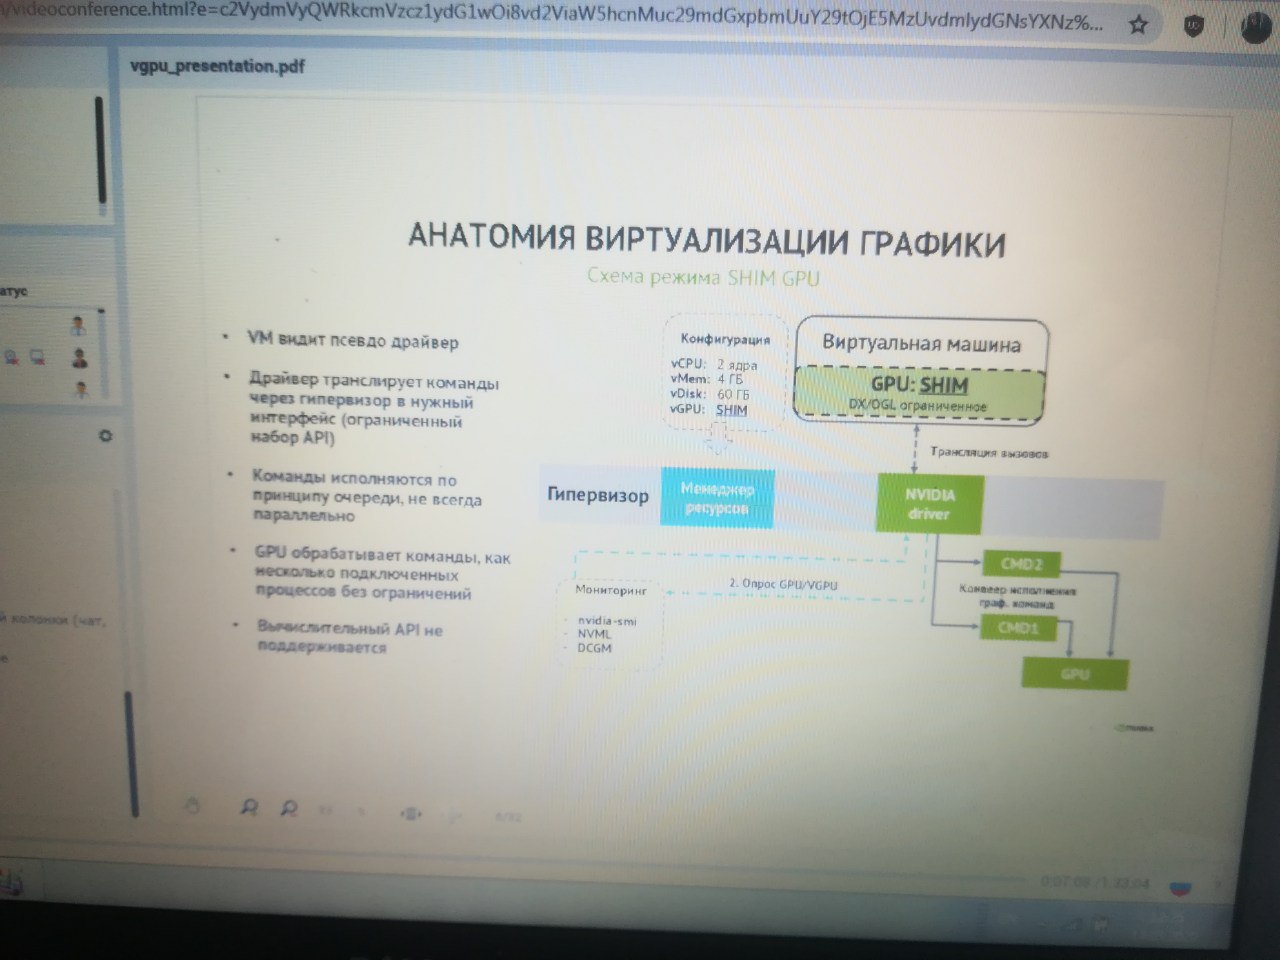Click the Менеджер ресурсов cyan block
The height and width of the screenshot is (960, 1280).
[717, 498]
